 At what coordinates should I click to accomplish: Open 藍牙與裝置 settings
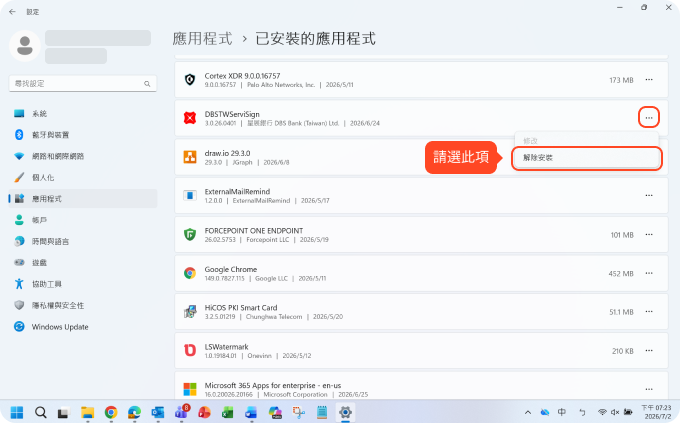(x=82, y=135)
